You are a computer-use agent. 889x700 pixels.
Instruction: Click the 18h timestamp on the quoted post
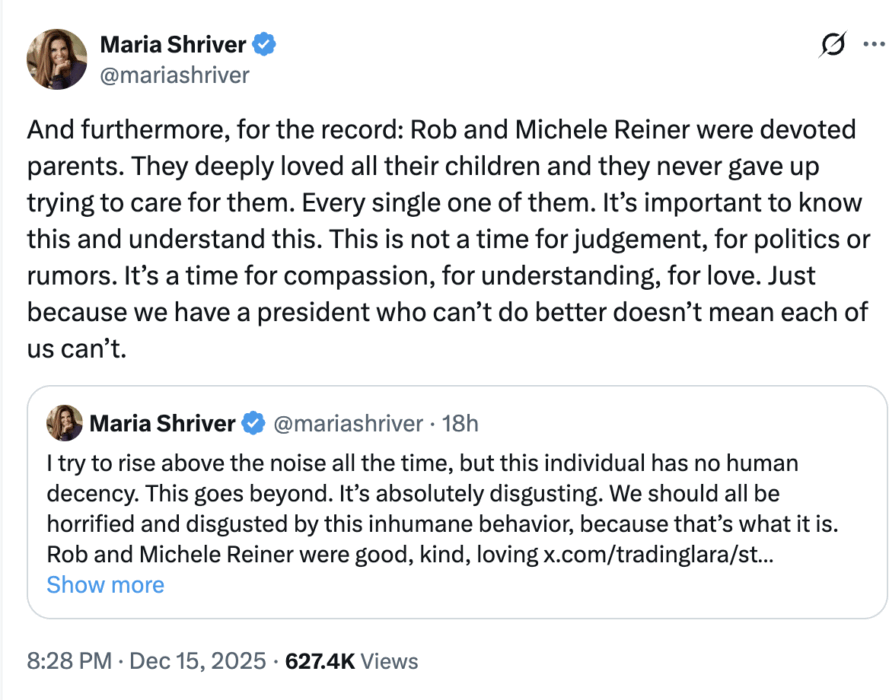tap(460, 424)
